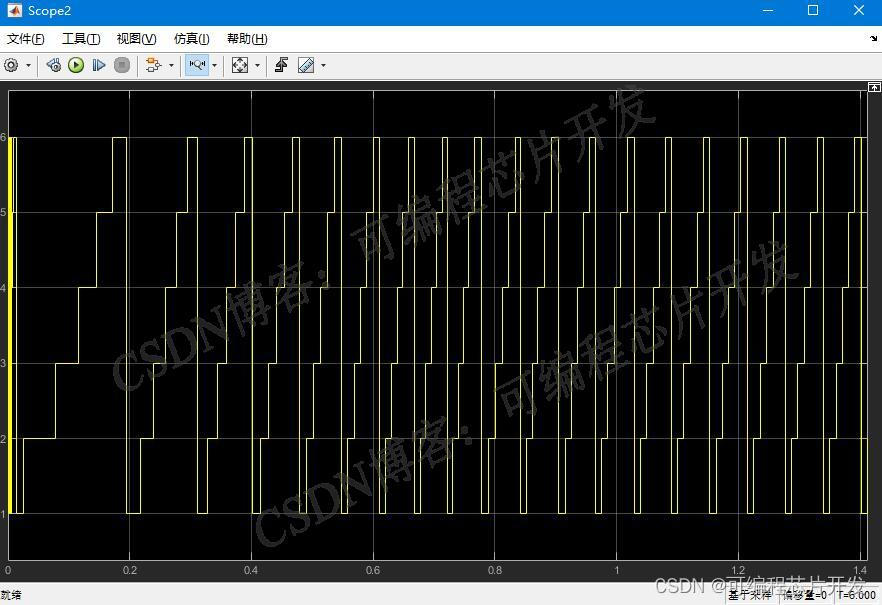
Task: Scale the axes limits to fit
Action: 240,65
